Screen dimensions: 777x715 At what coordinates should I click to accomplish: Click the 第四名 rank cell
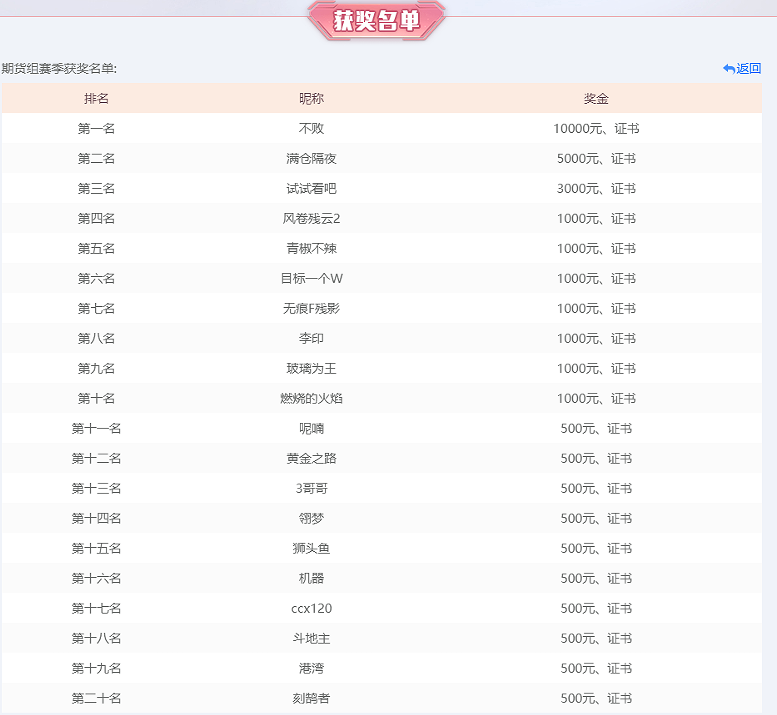96,219
